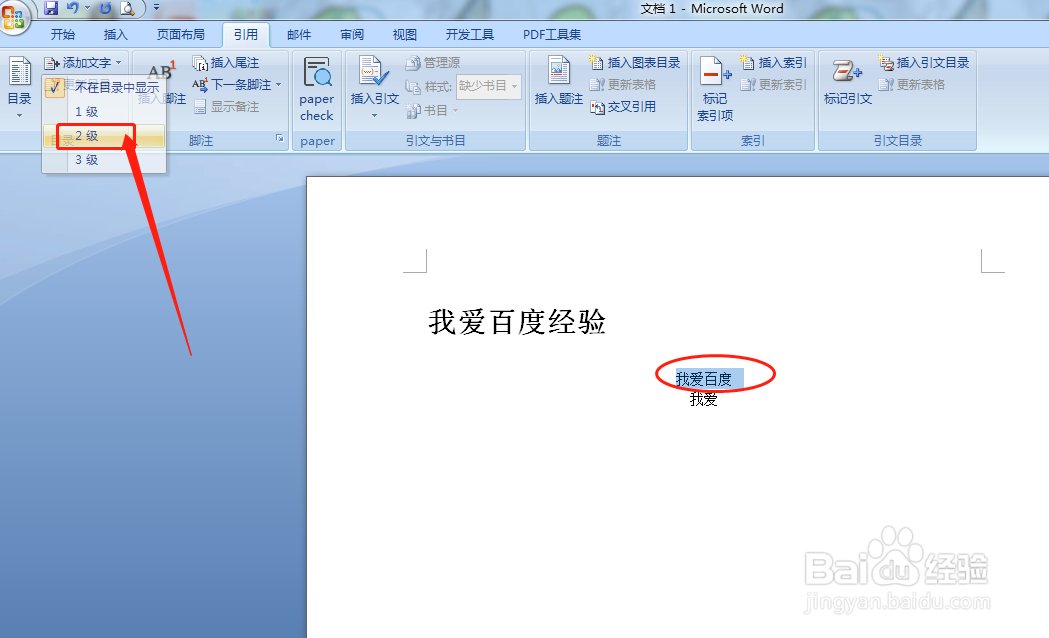This screenshot has width=1049, height=638.
Task: Click 显示备注 show notes
Action: pos(226,106)
